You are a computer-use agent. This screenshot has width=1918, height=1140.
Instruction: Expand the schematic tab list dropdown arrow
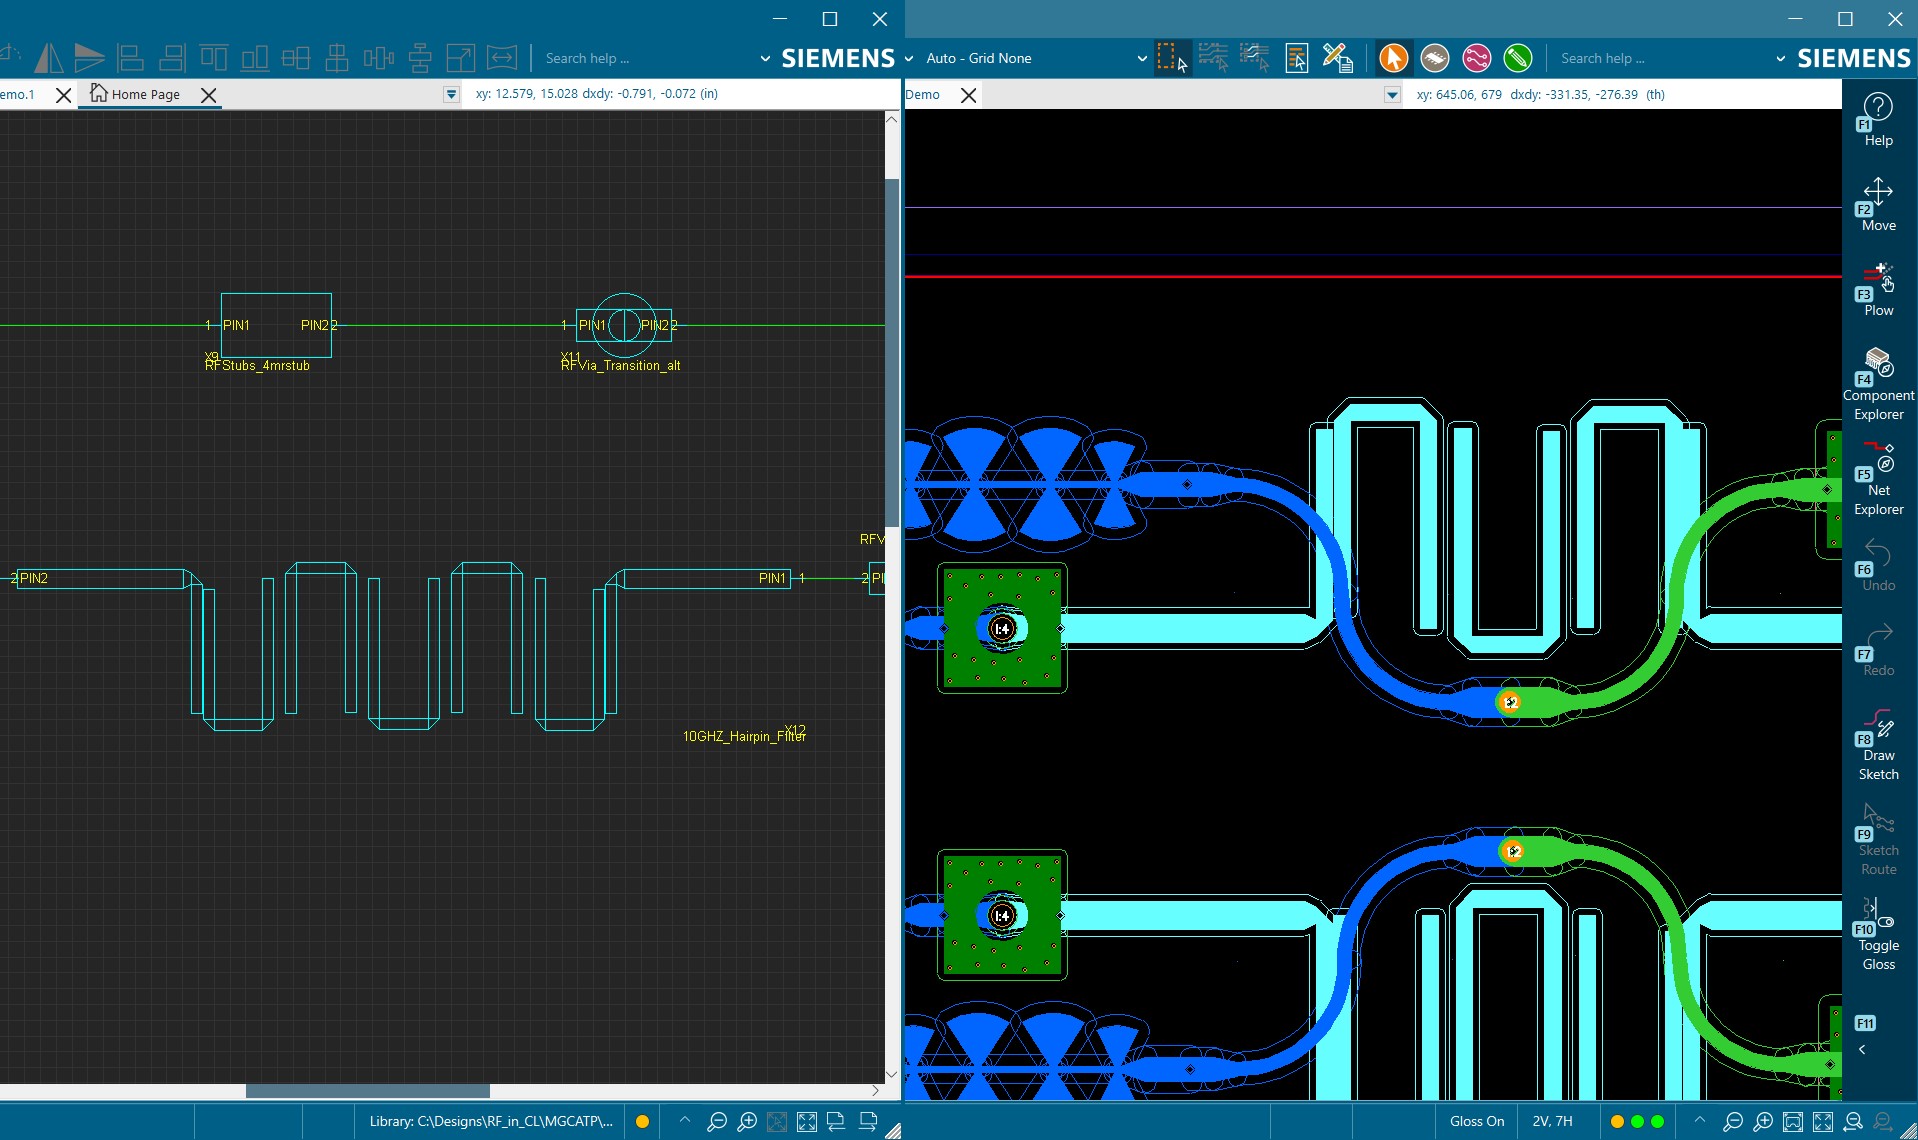[451, 94]
